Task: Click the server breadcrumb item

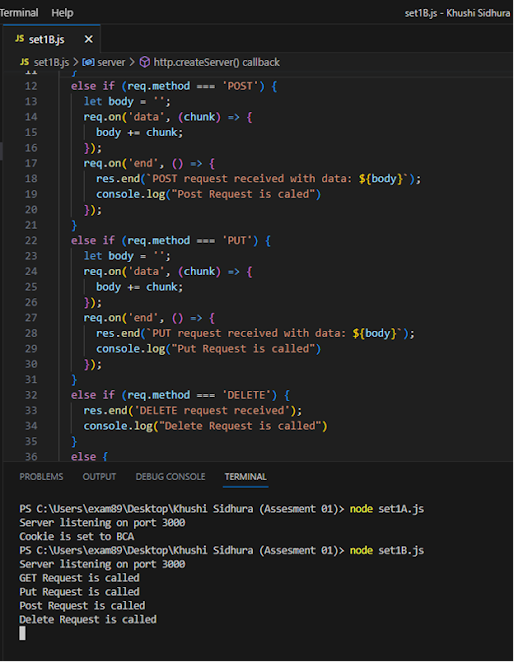Action: [111, 62]
